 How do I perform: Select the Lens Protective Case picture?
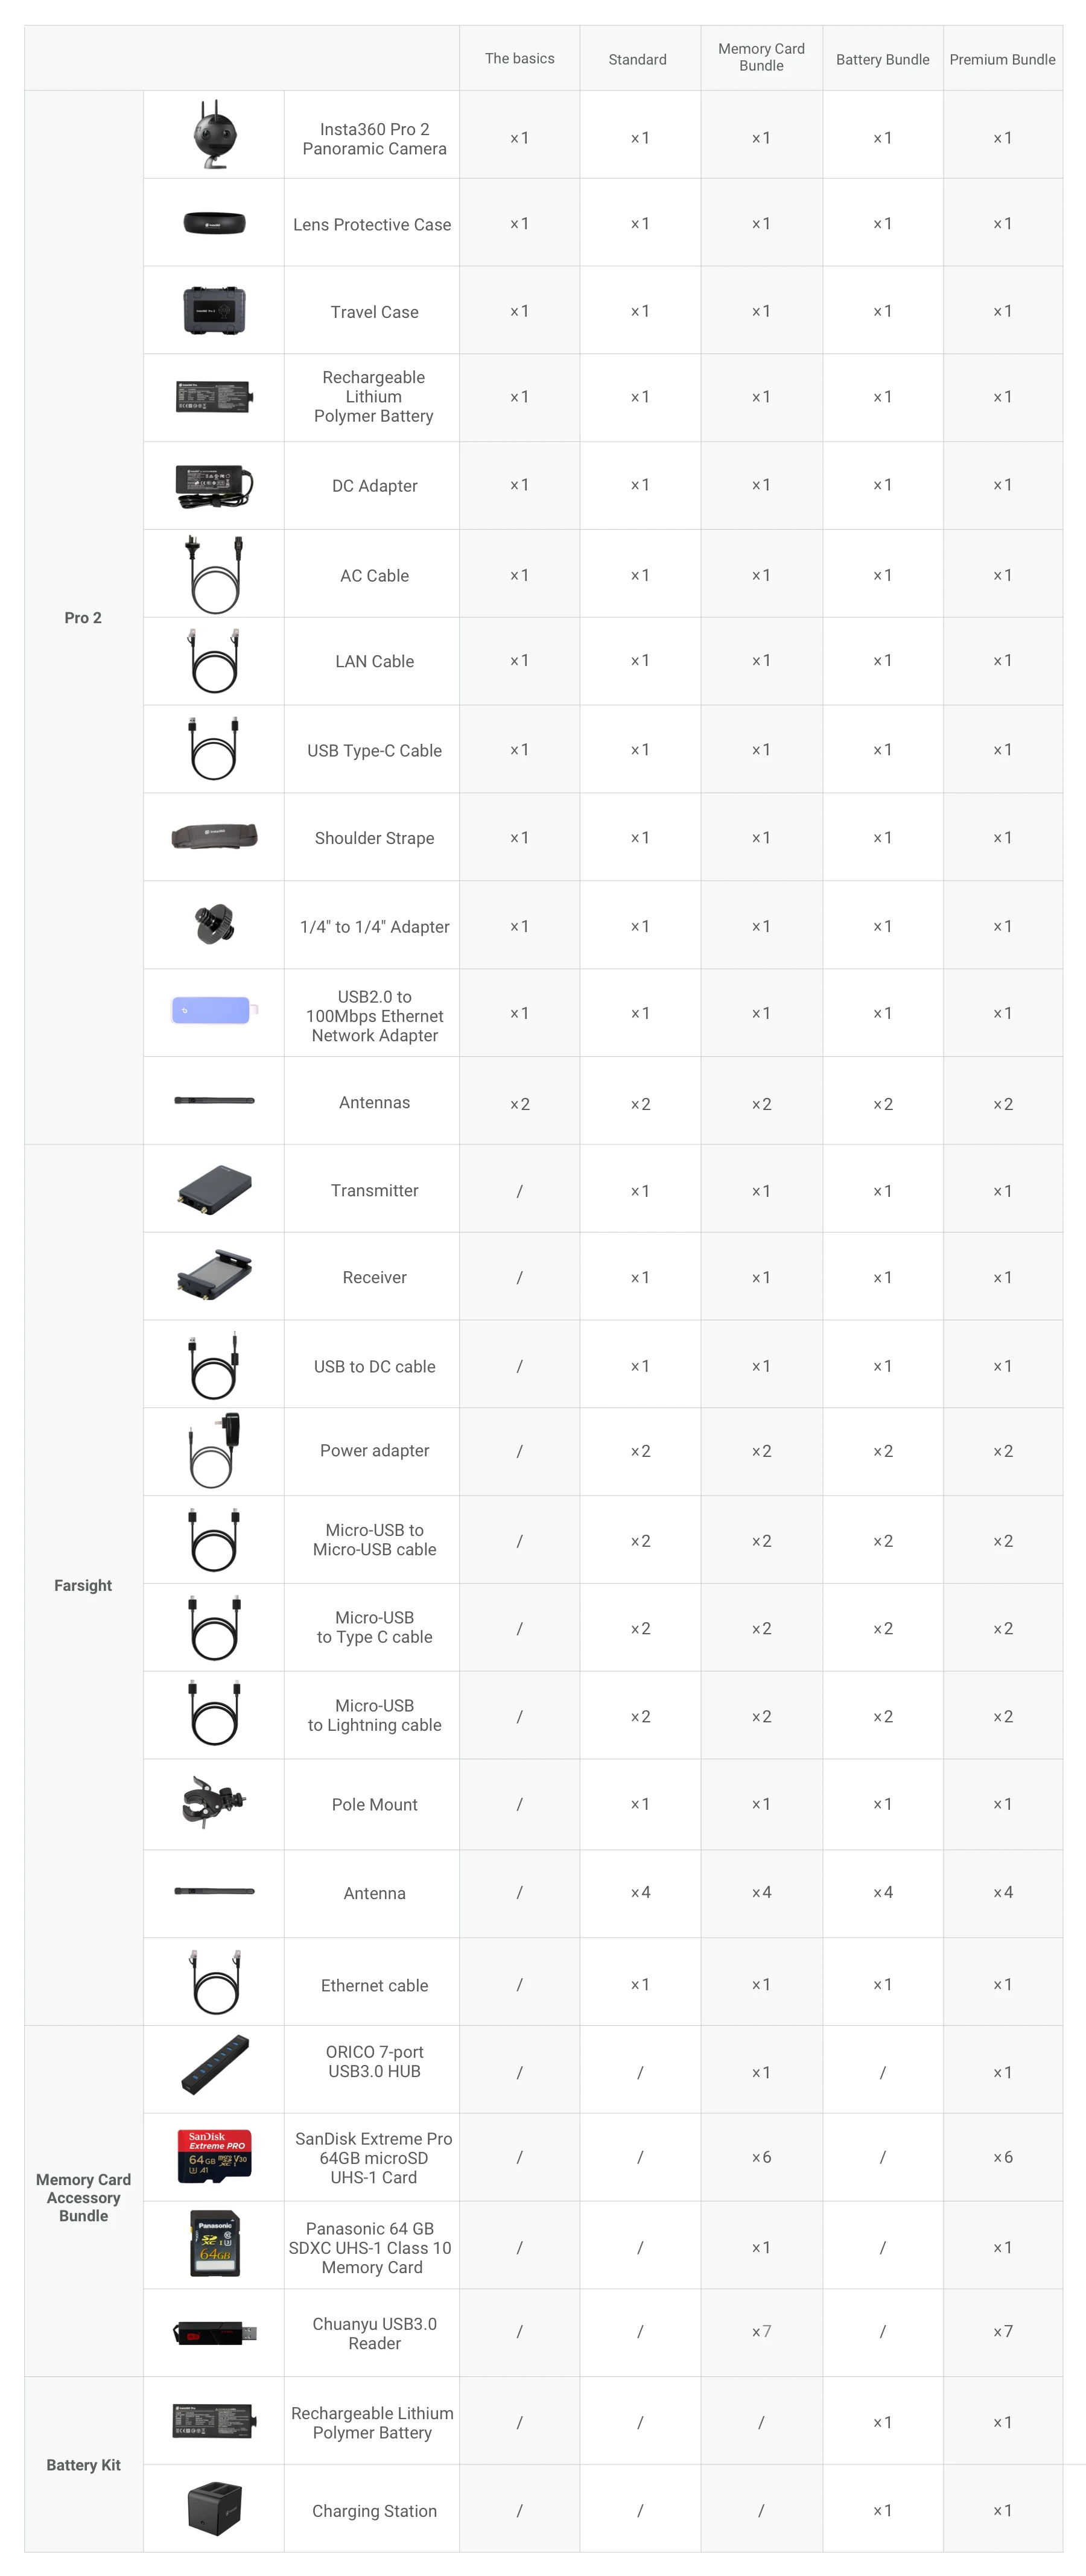(x=214, y=223)
